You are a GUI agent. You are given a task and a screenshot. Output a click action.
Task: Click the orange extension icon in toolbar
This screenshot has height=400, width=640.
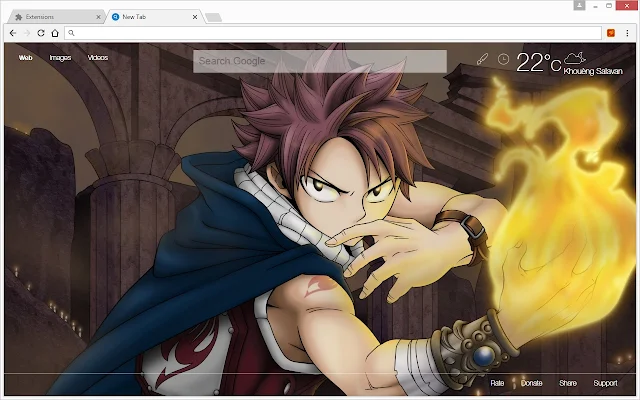click(611, 33)
